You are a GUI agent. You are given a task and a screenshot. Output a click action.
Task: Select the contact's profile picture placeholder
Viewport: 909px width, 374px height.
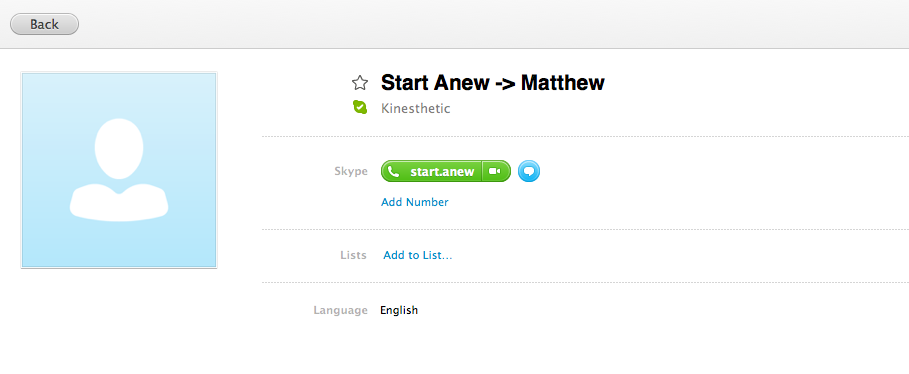pos(119,170)
